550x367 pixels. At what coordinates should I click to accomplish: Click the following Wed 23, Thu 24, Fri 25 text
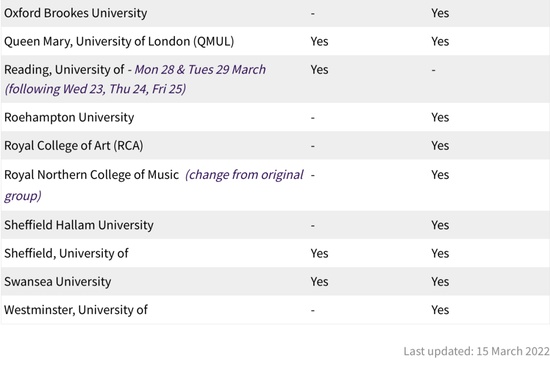point(95,89)
